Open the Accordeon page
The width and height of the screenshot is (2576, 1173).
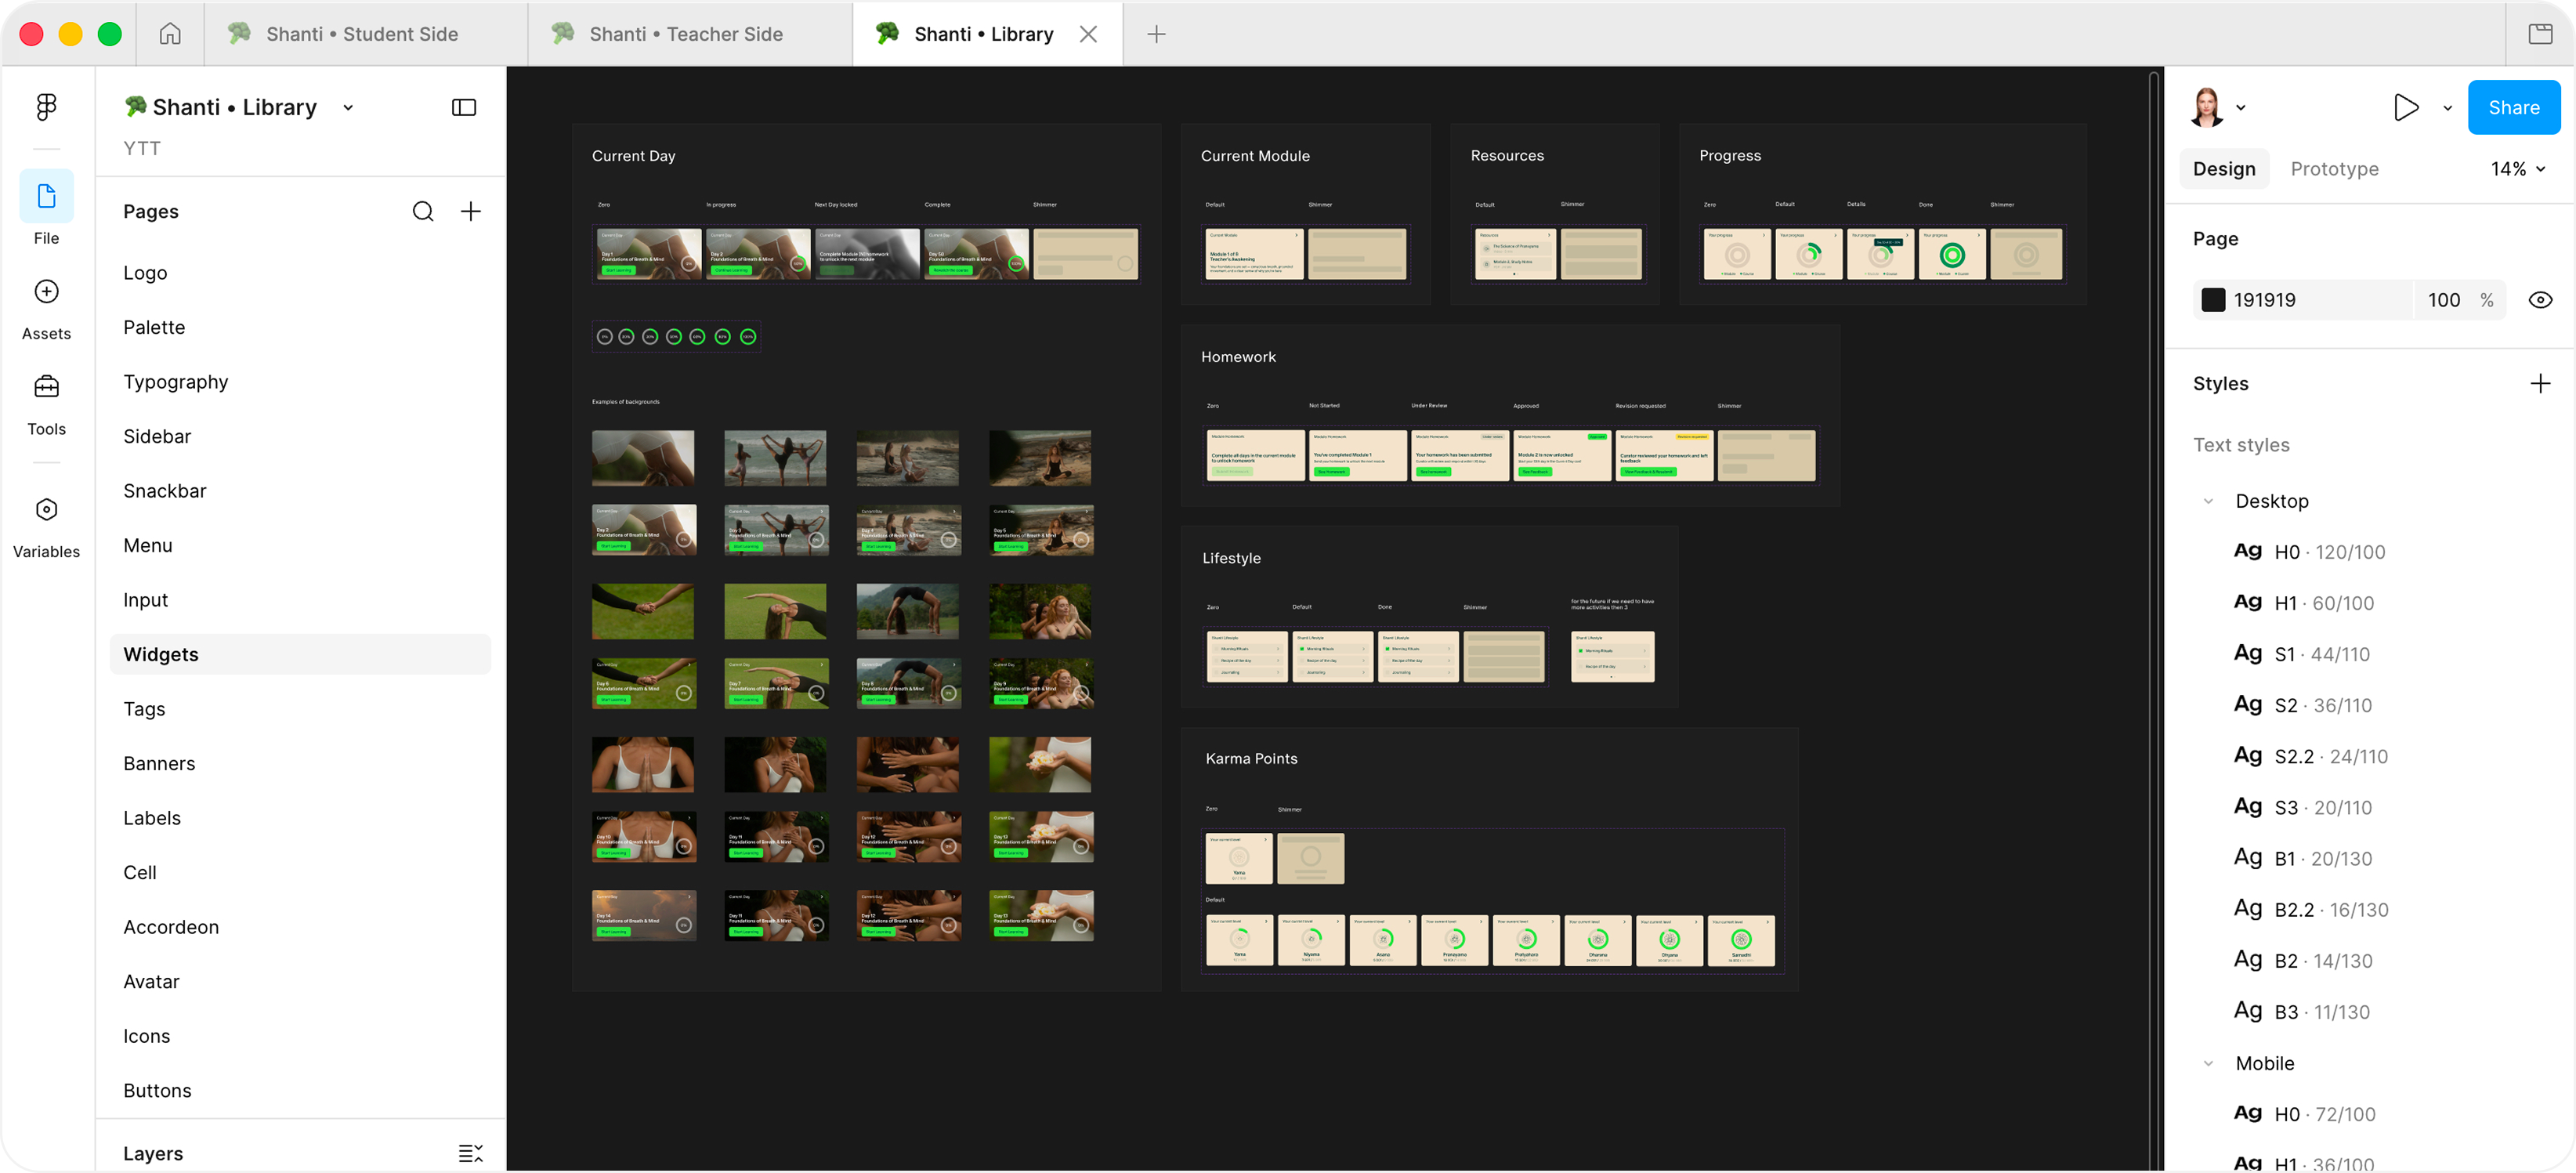click(300, 927)
